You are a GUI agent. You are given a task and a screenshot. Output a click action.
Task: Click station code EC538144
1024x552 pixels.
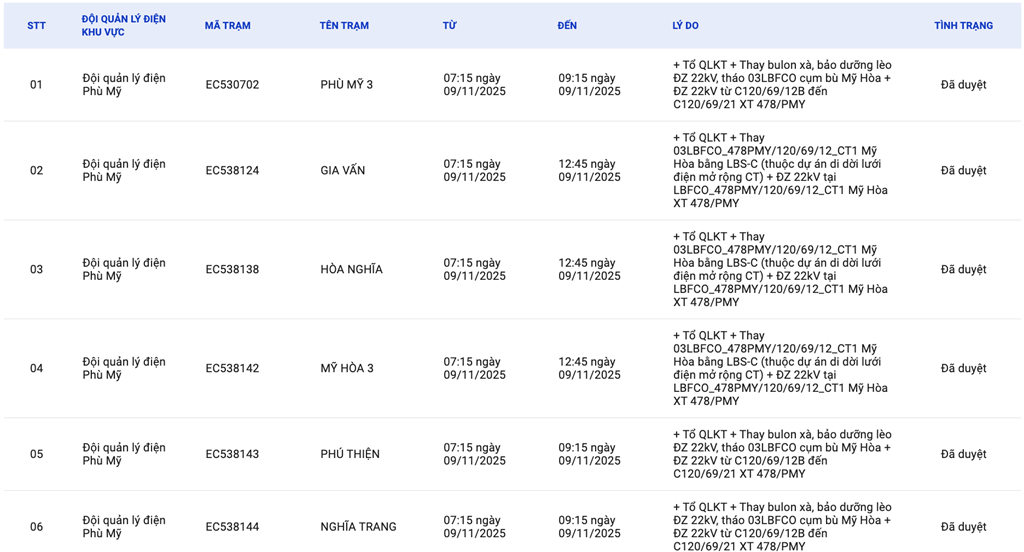point(232,527)
